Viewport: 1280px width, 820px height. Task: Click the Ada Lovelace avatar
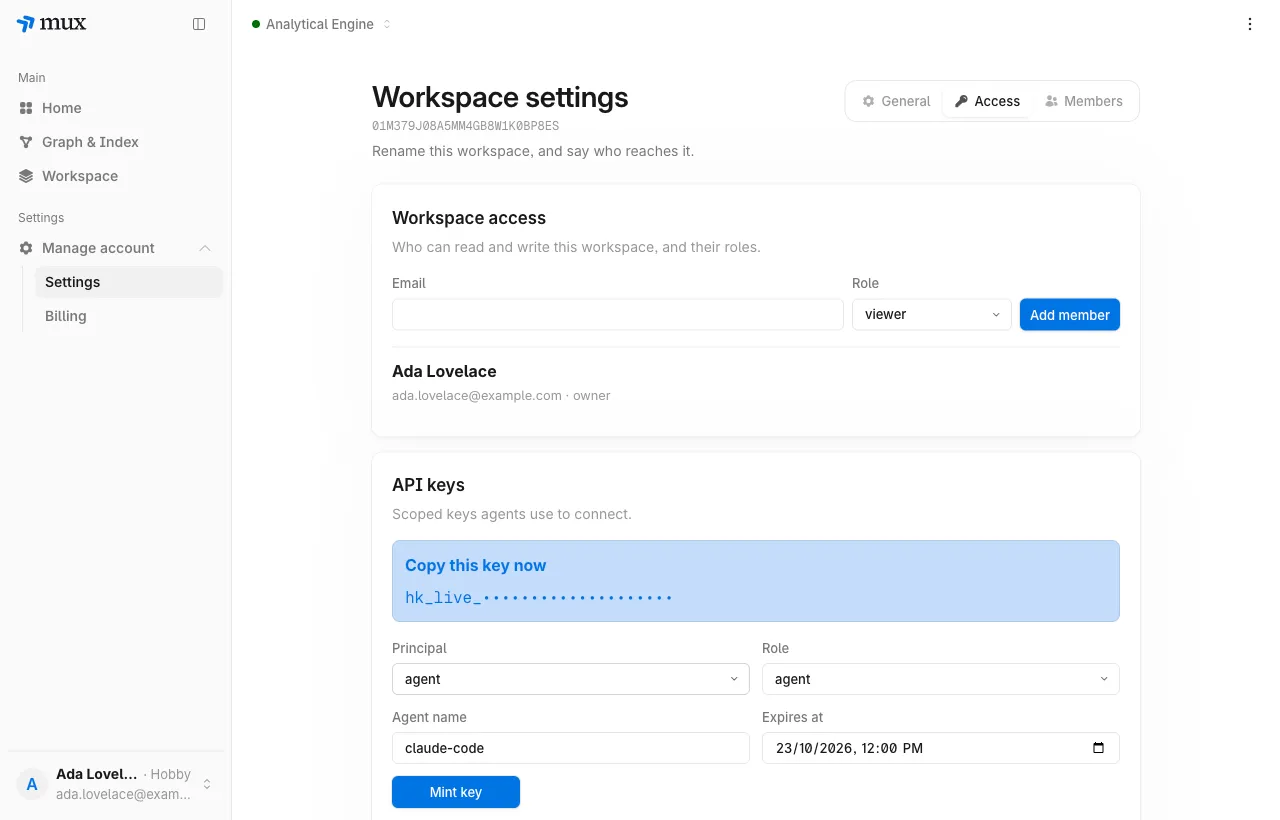pos(32,784)
